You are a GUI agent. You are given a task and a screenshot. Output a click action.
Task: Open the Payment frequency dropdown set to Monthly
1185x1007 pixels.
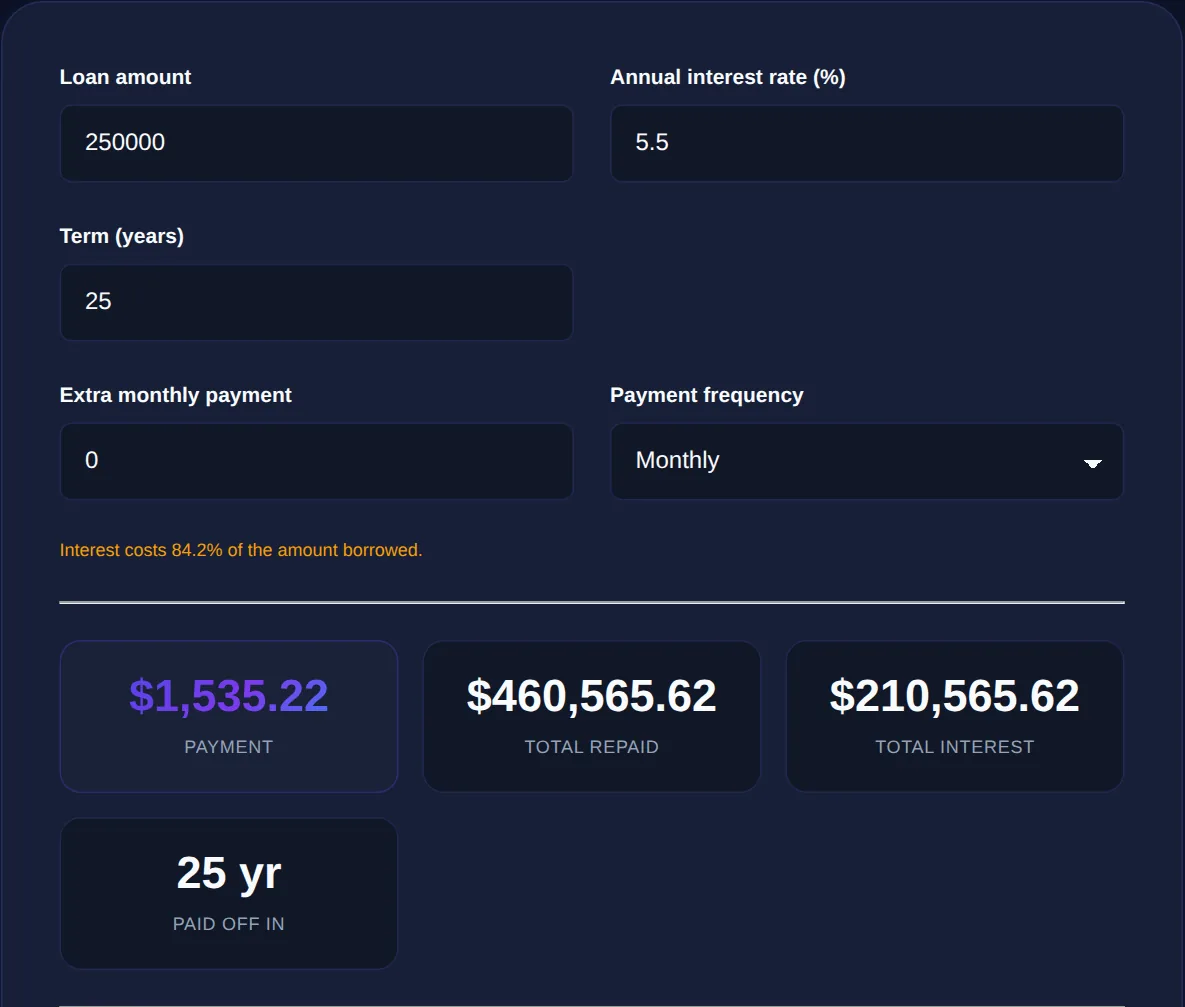click(867, 460)
